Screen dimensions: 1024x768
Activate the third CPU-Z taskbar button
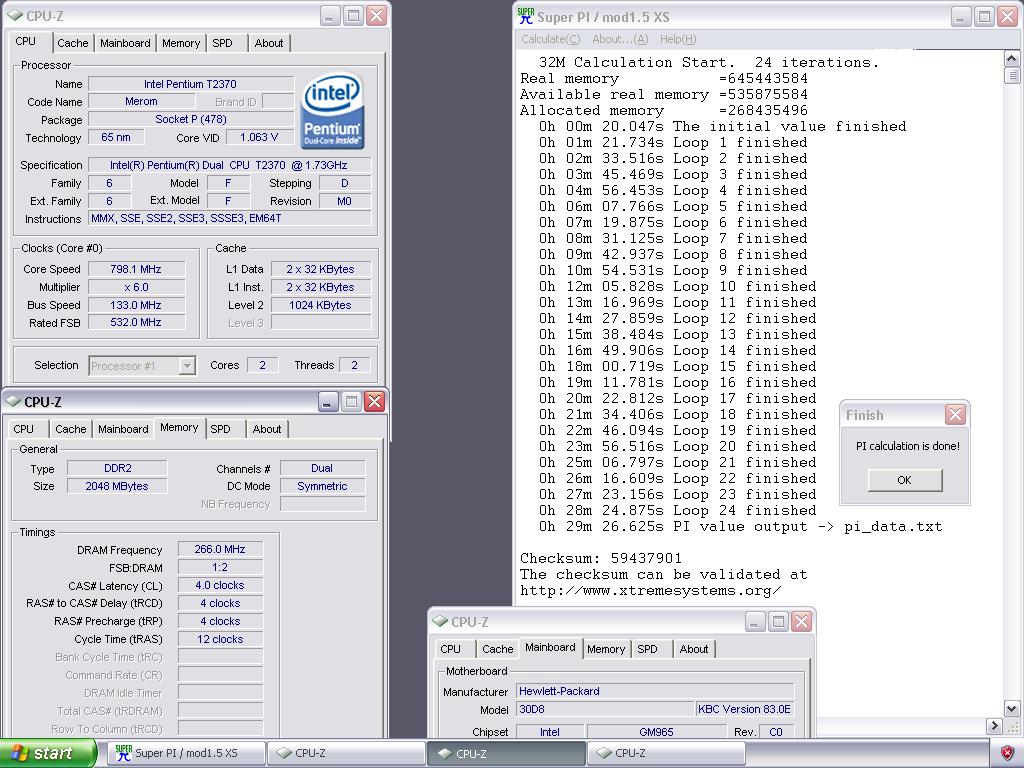(665, 753)
